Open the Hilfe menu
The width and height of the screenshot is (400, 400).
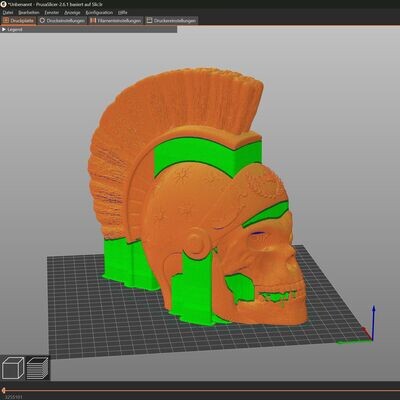click(x=123, y=13)
